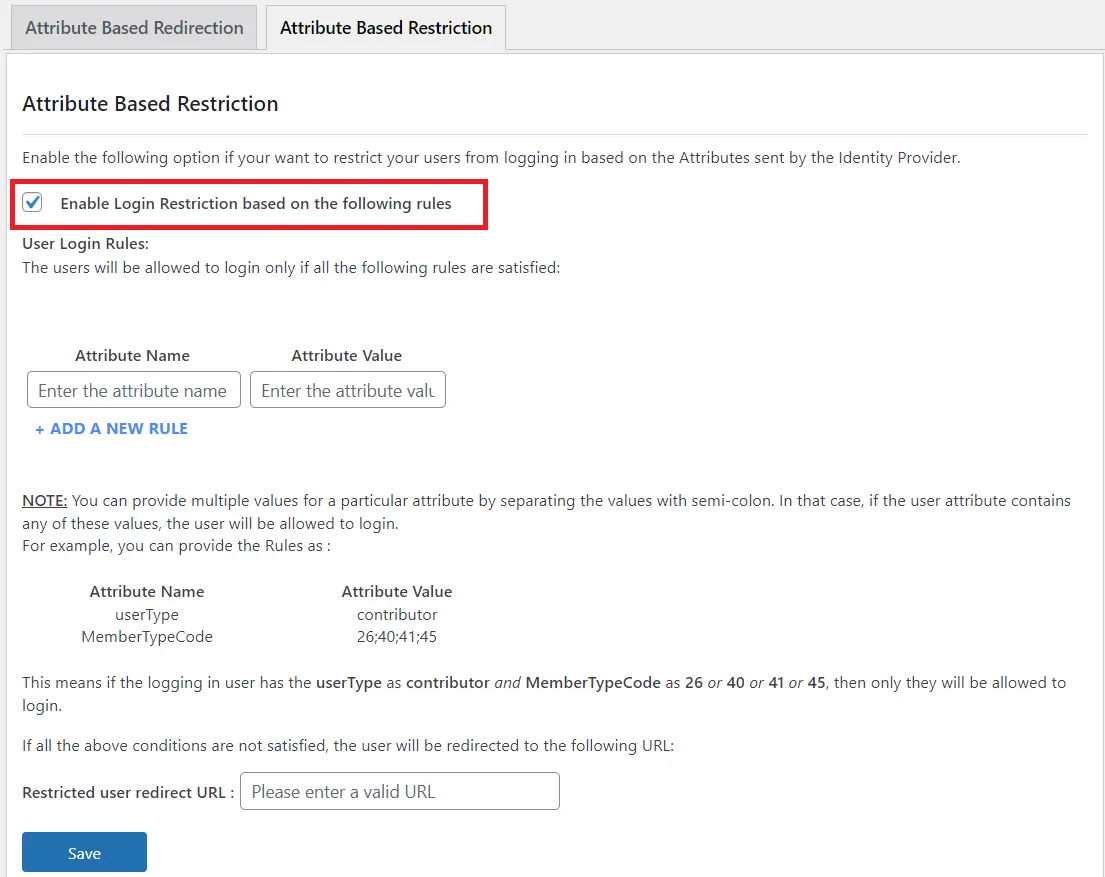The width and height of the screenshot is (1105, 877).
Task: Uncheck Enable Login Restriction checkbox
Action: [32, 202]
